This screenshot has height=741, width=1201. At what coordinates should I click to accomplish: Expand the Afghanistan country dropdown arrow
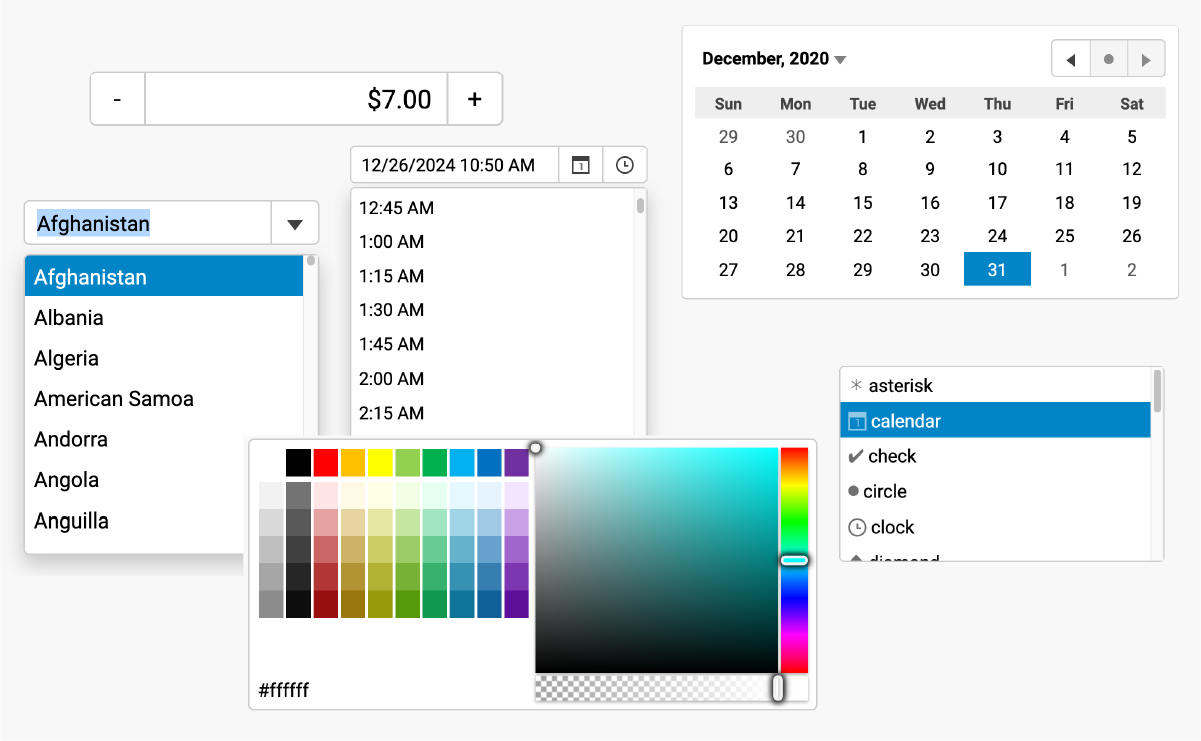(294, 224)
